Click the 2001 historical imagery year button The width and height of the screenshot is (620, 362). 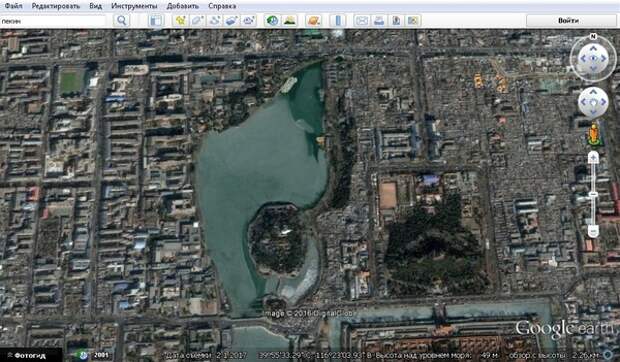click(x=101, y=355)
